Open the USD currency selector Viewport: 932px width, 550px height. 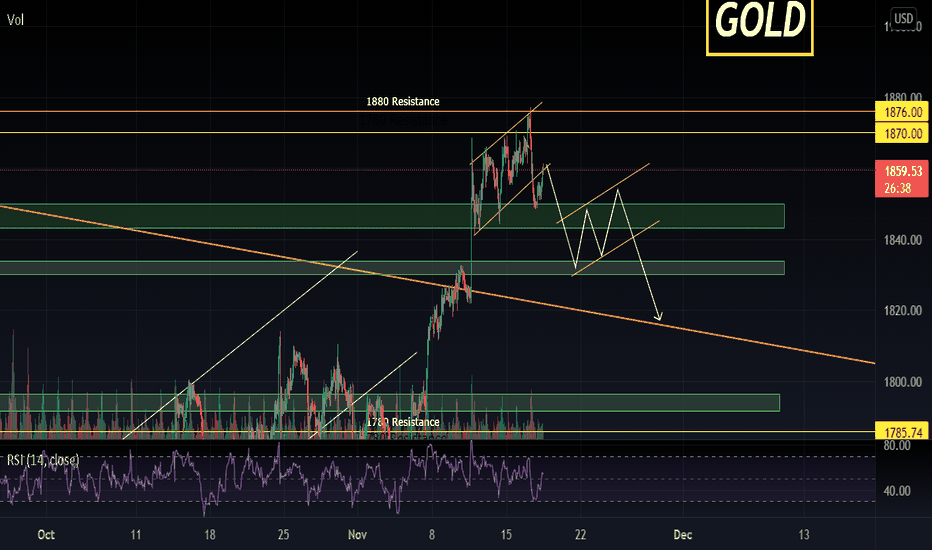point(903,18)
